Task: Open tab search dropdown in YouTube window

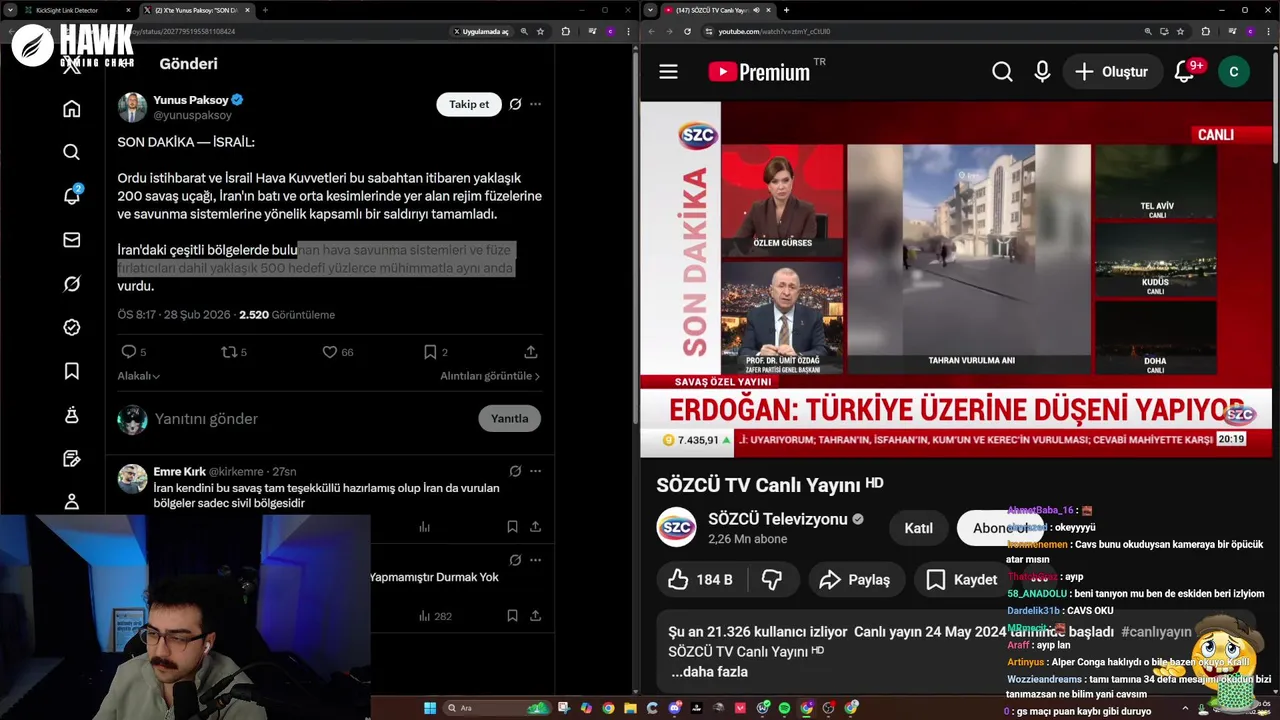Action: pos(650,10)
